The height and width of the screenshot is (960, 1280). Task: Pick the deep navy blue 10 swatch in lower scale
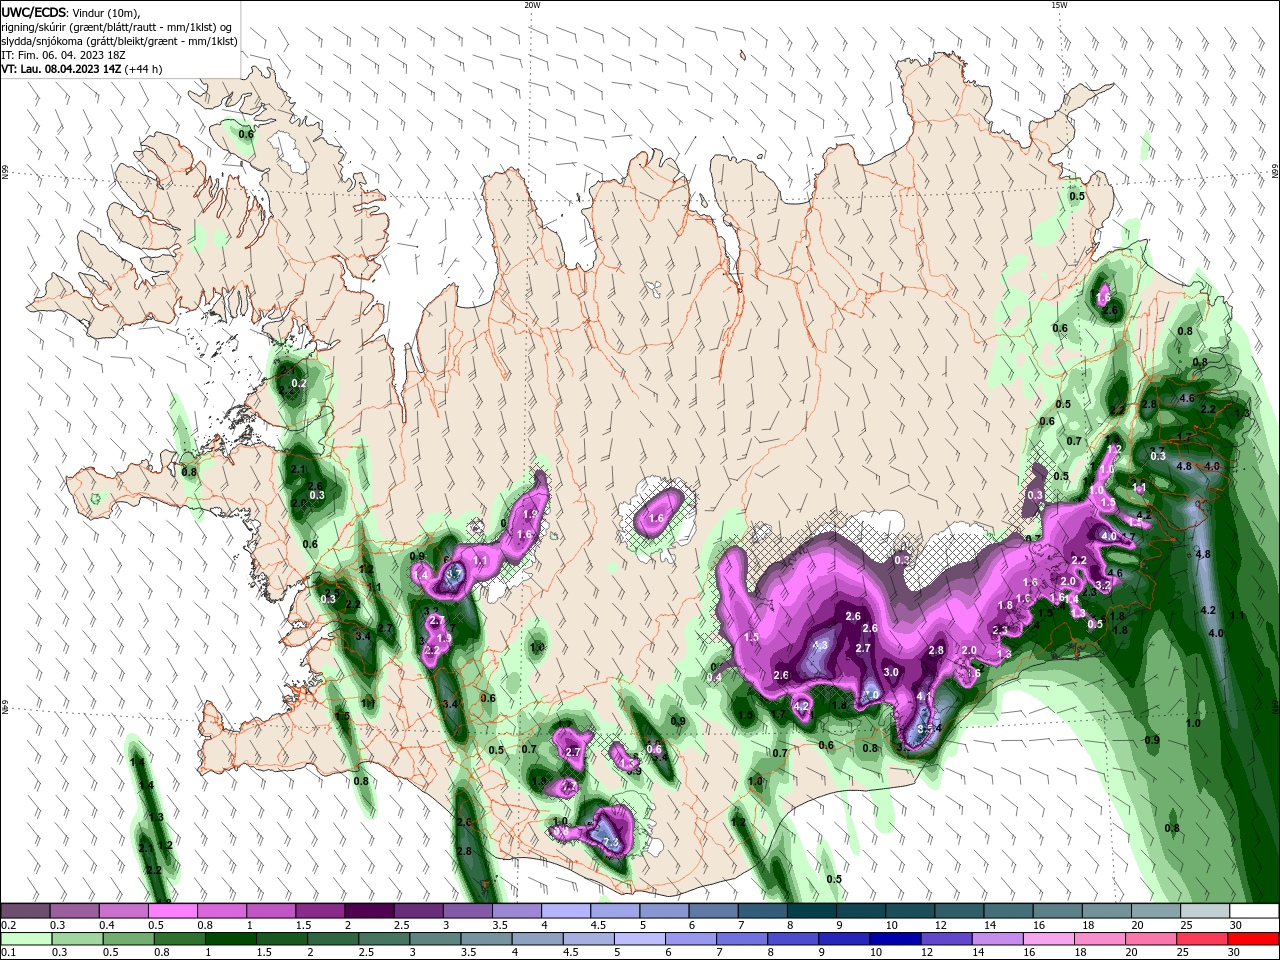(x=896, y=939)
